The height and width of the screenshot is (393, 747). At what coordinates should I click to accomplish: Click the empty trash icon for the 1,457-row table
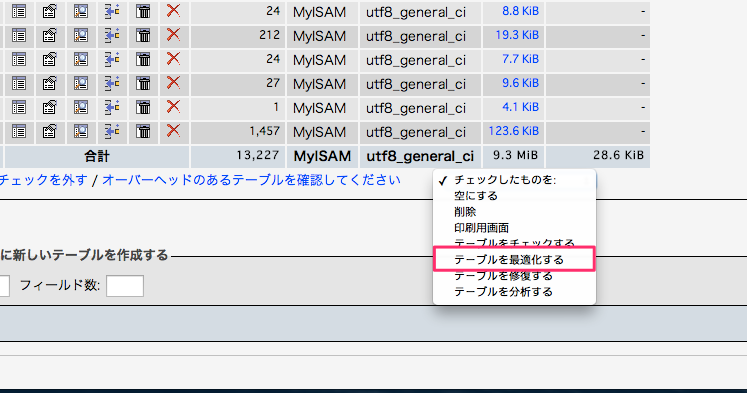(x=143, y=131)
